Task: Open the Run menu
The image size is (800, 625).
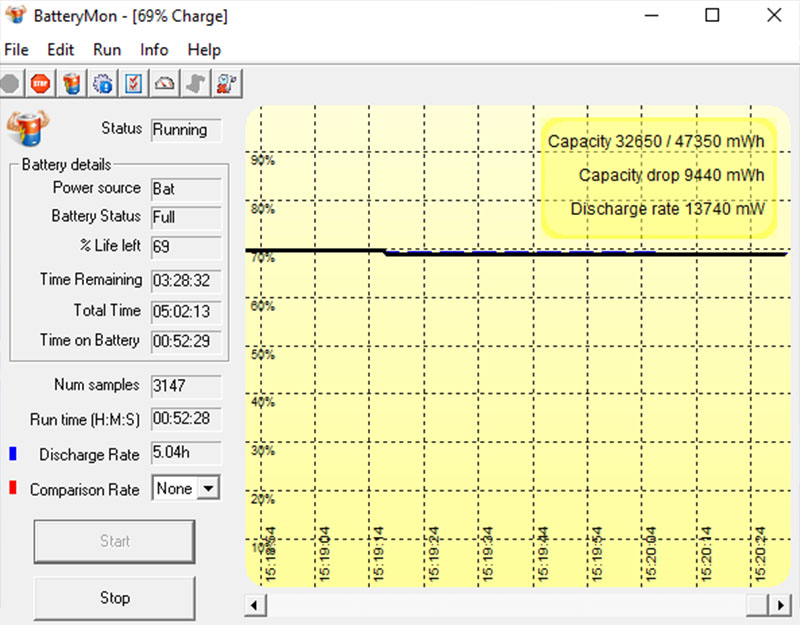Action: 106,49
